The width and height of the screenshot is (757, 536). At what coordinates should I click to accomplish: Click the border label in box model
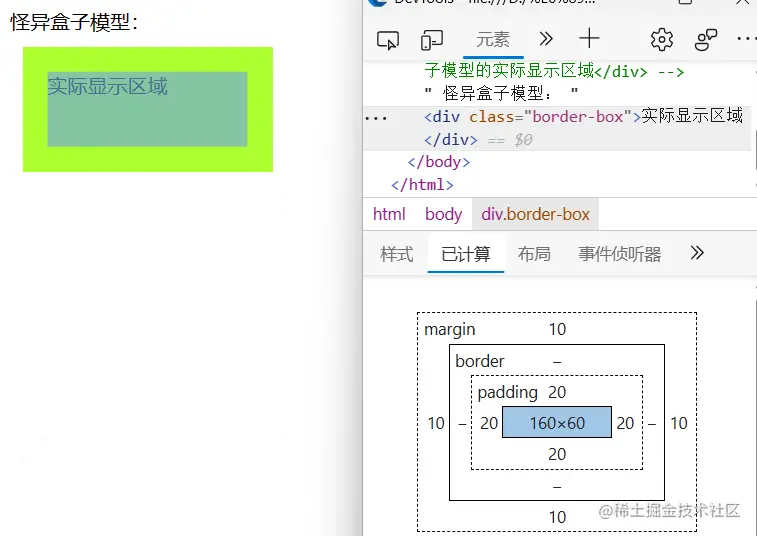pos(480,361)
